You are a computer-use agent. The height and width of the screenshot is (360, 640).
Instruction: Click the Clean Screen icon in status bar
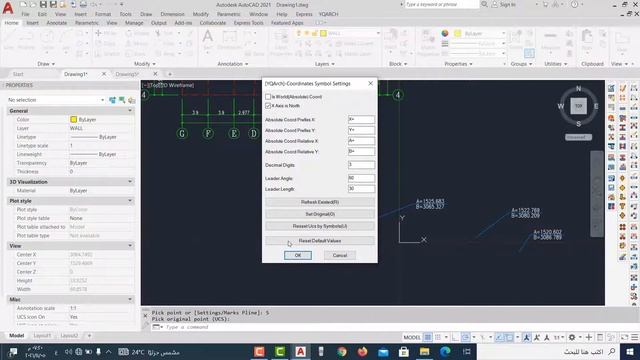click(624, 337)
